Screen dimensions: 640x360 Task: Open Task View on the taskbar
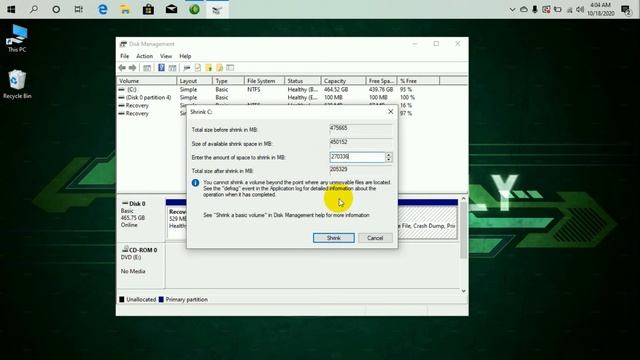78,9
